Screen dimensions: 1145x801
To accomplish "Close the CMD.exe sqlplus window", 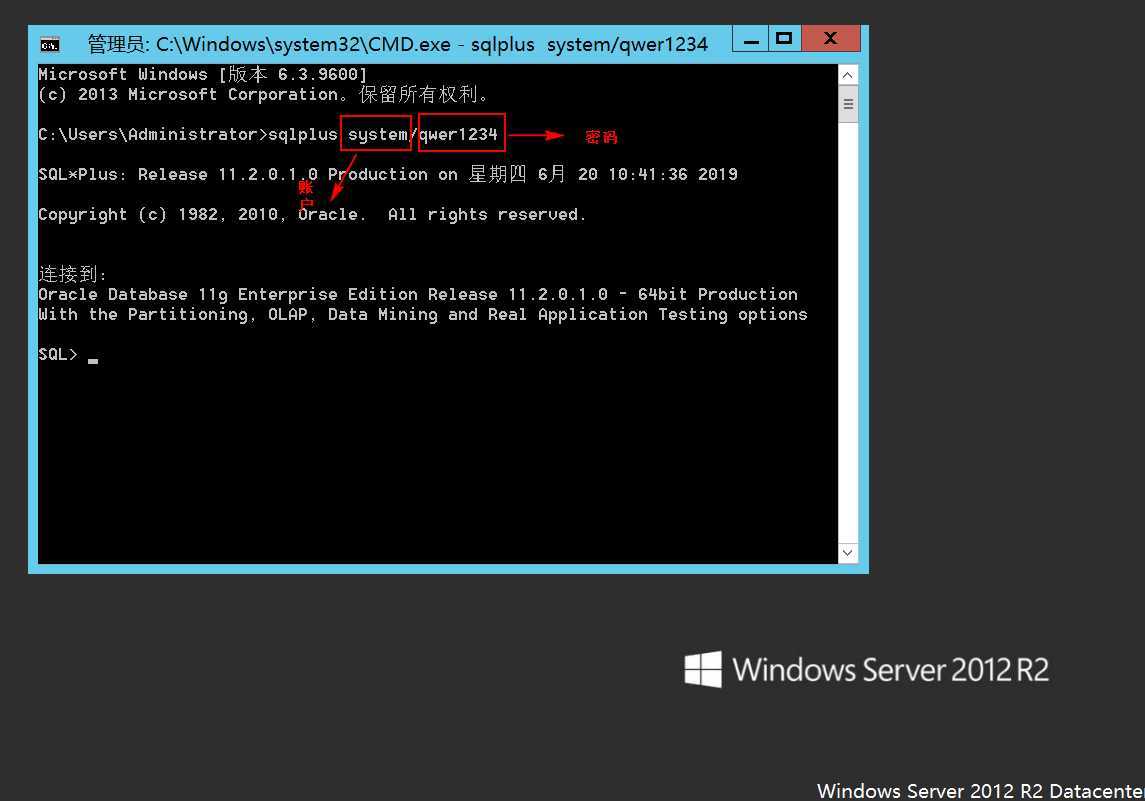I will (830, 39).
